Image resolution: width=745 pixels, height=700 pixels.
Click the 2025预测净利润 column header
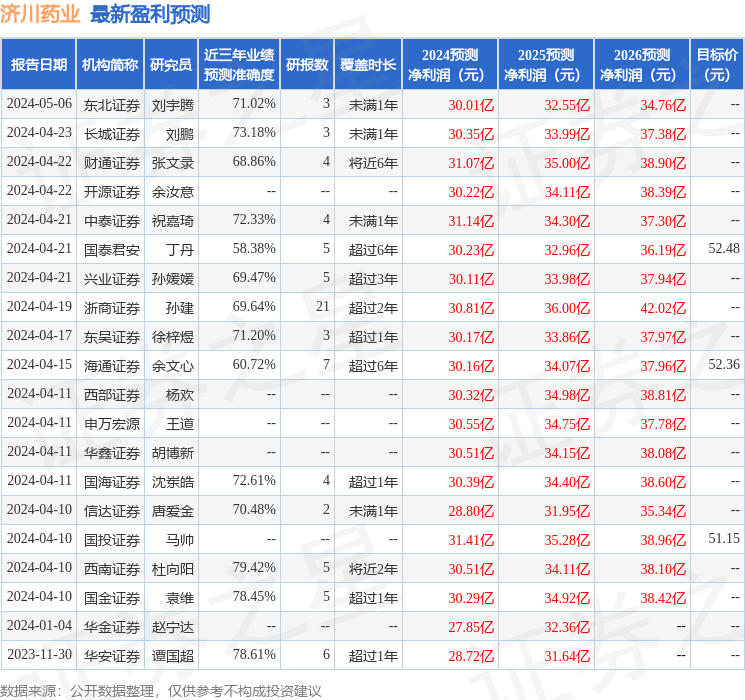coord(546,65)
